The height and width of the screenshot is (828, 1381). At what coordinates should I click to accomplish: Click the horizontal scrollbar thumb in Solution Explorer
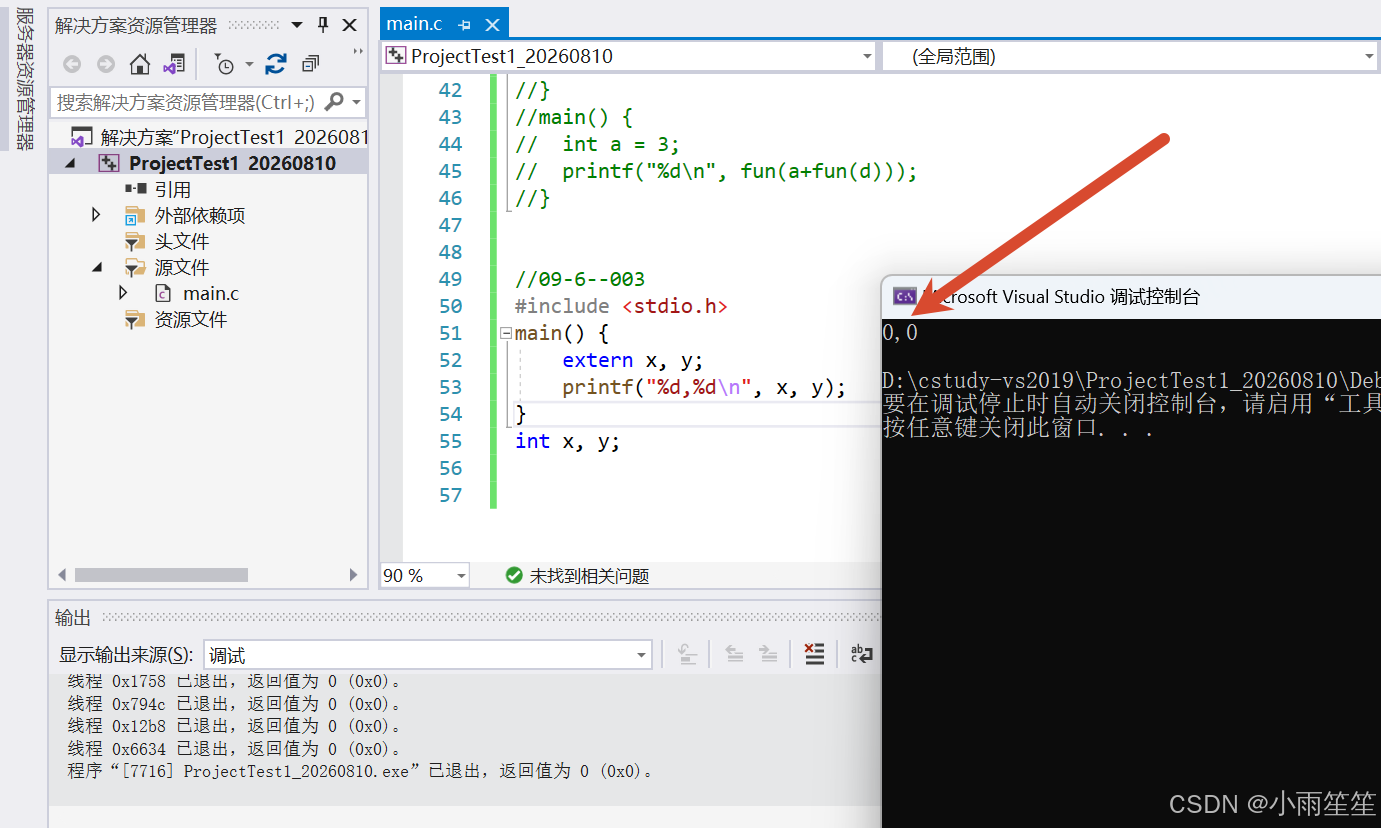pos(161,575)
